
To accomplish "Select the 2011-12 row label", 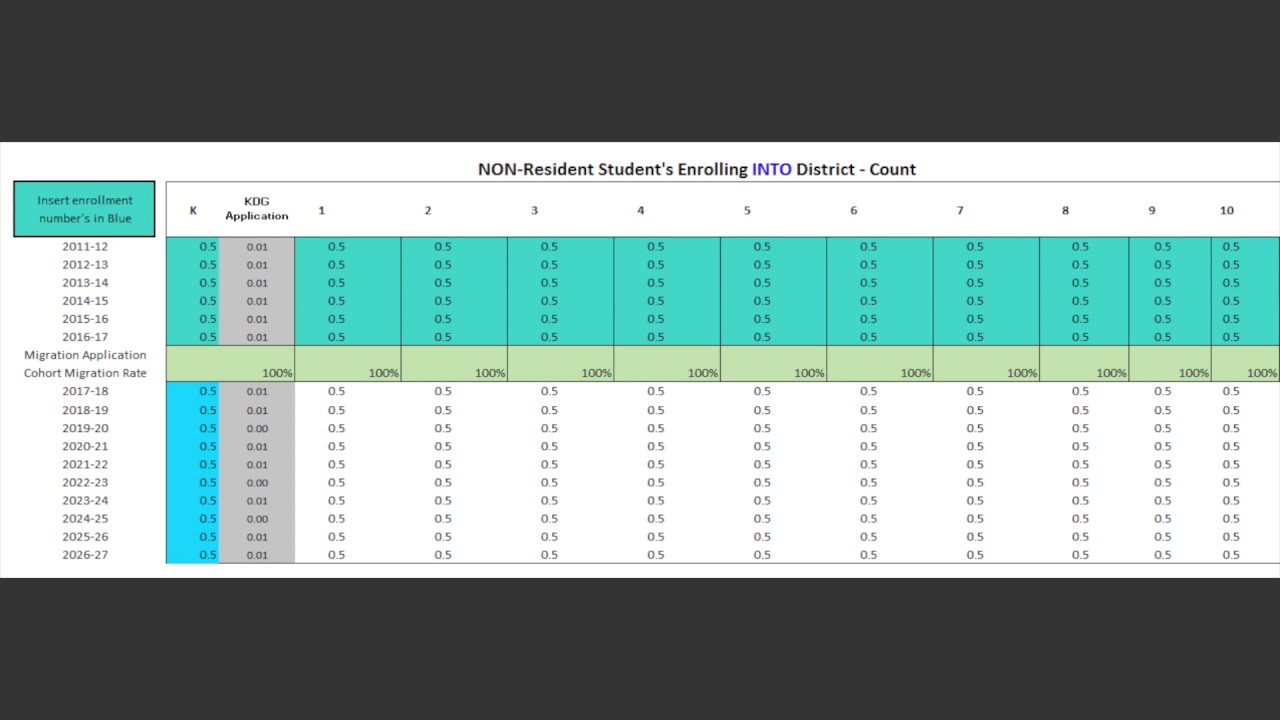I will 85,246.
